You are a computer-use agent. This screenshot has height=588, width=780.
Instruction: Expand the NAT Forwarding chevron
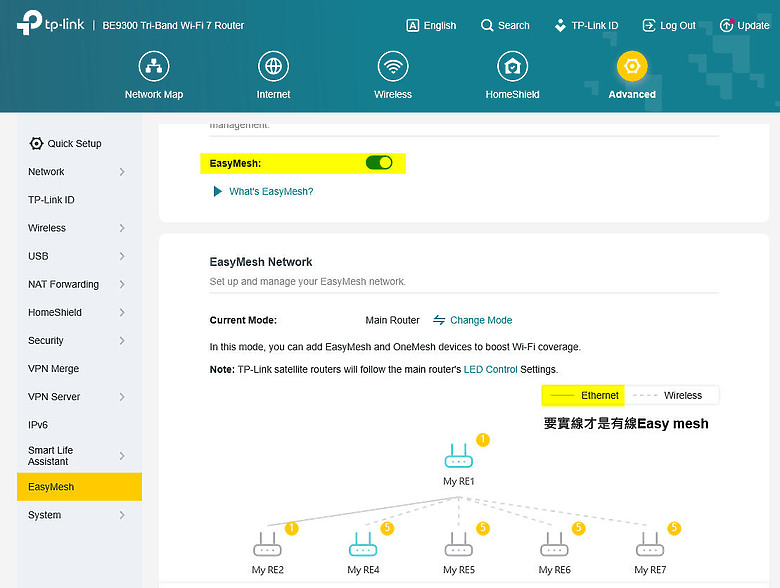122,284
